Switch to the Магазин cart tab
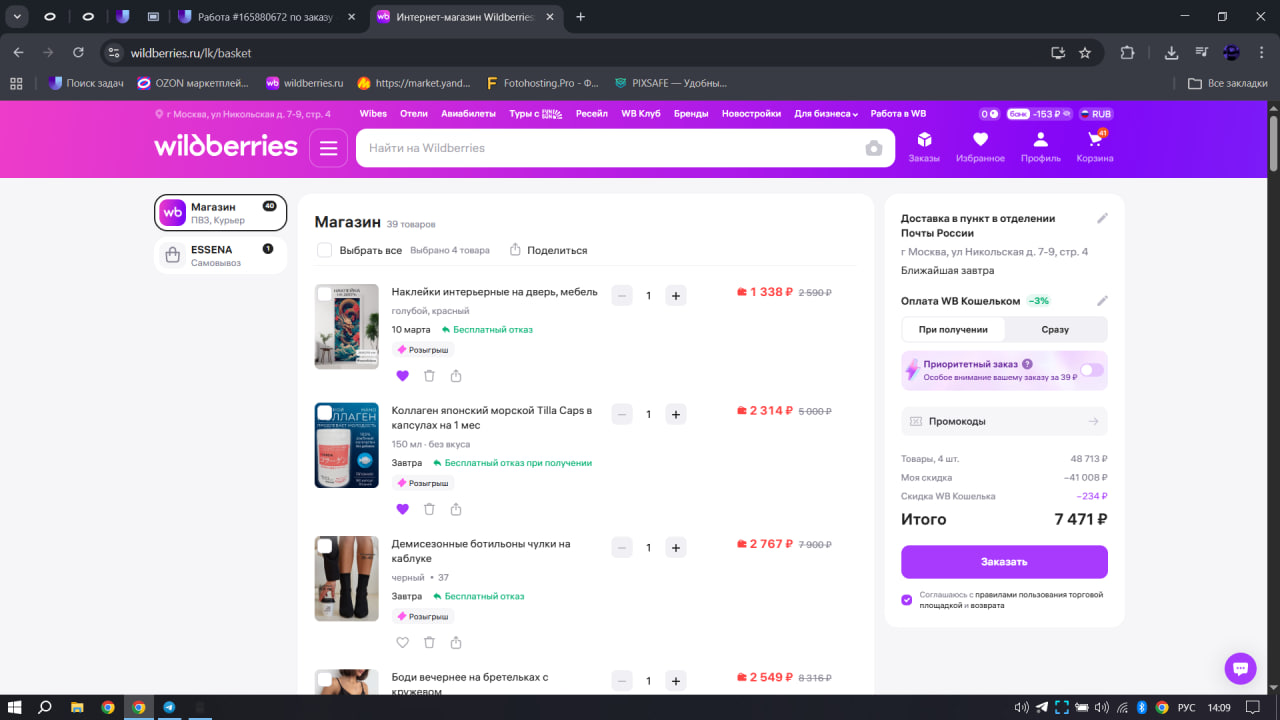1280x720 pixels. pyautogui.click(x=220, y=212)
